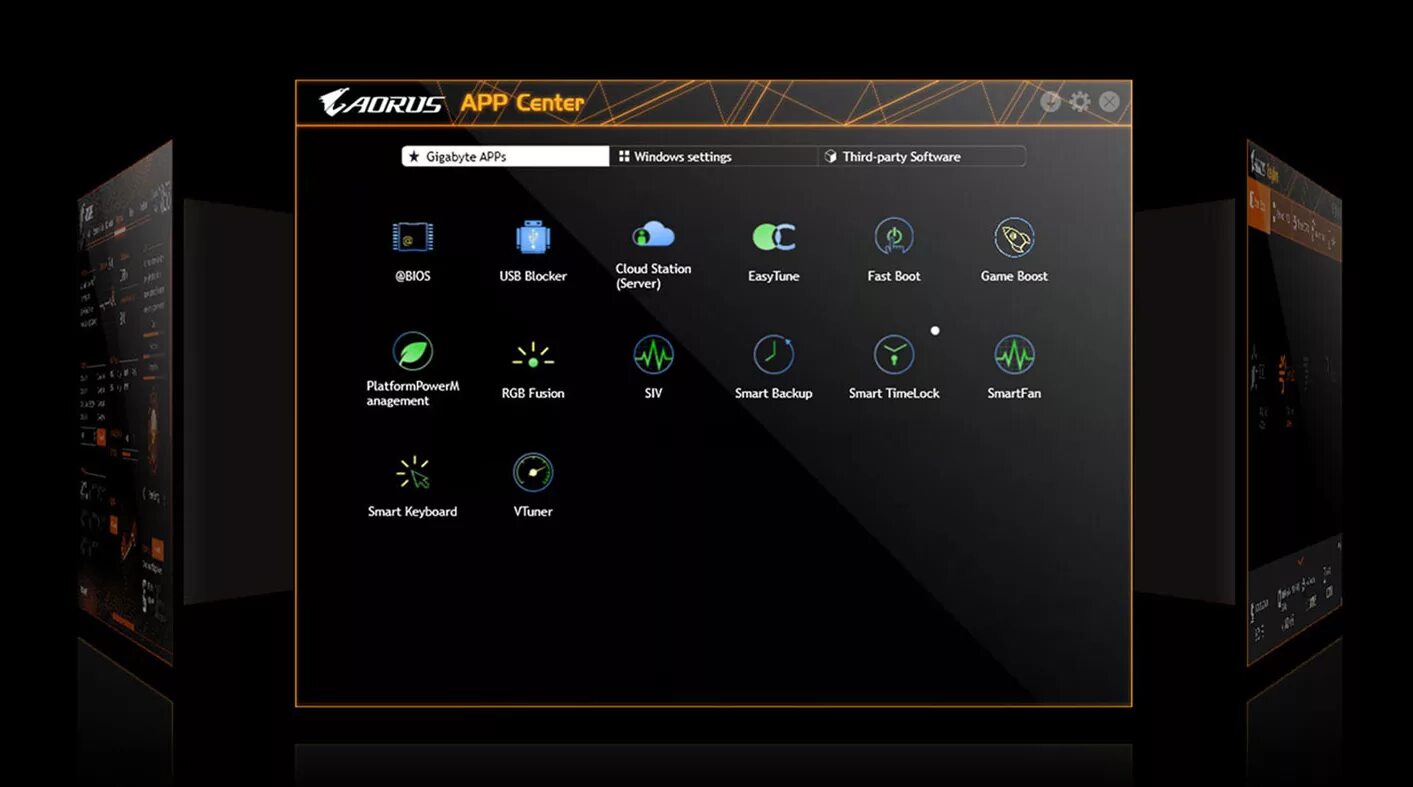Click the download updates arrow icon
Screen dimensions: 1413x787
click(1050, 101)
